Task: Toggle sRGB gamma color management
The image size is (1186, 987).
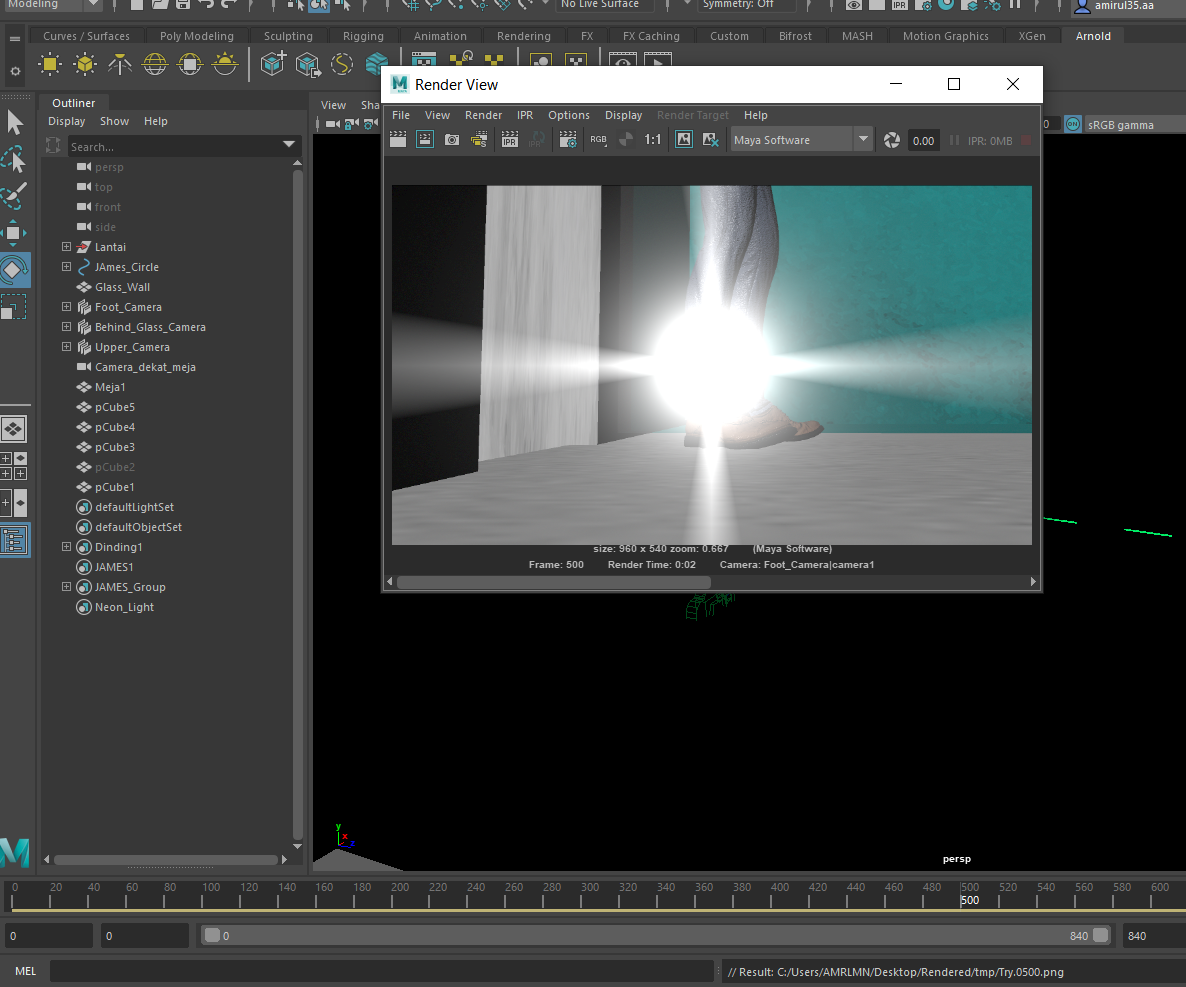Action: tap(1072, 124)
